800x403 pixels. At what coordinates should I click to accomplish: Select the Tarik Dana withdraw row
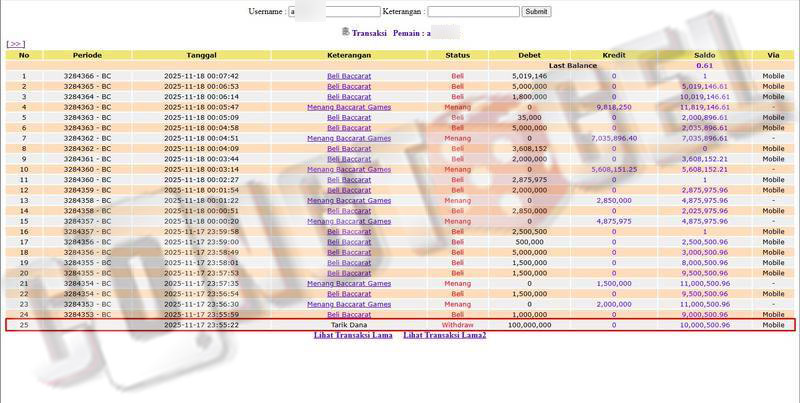pos(349,325)
